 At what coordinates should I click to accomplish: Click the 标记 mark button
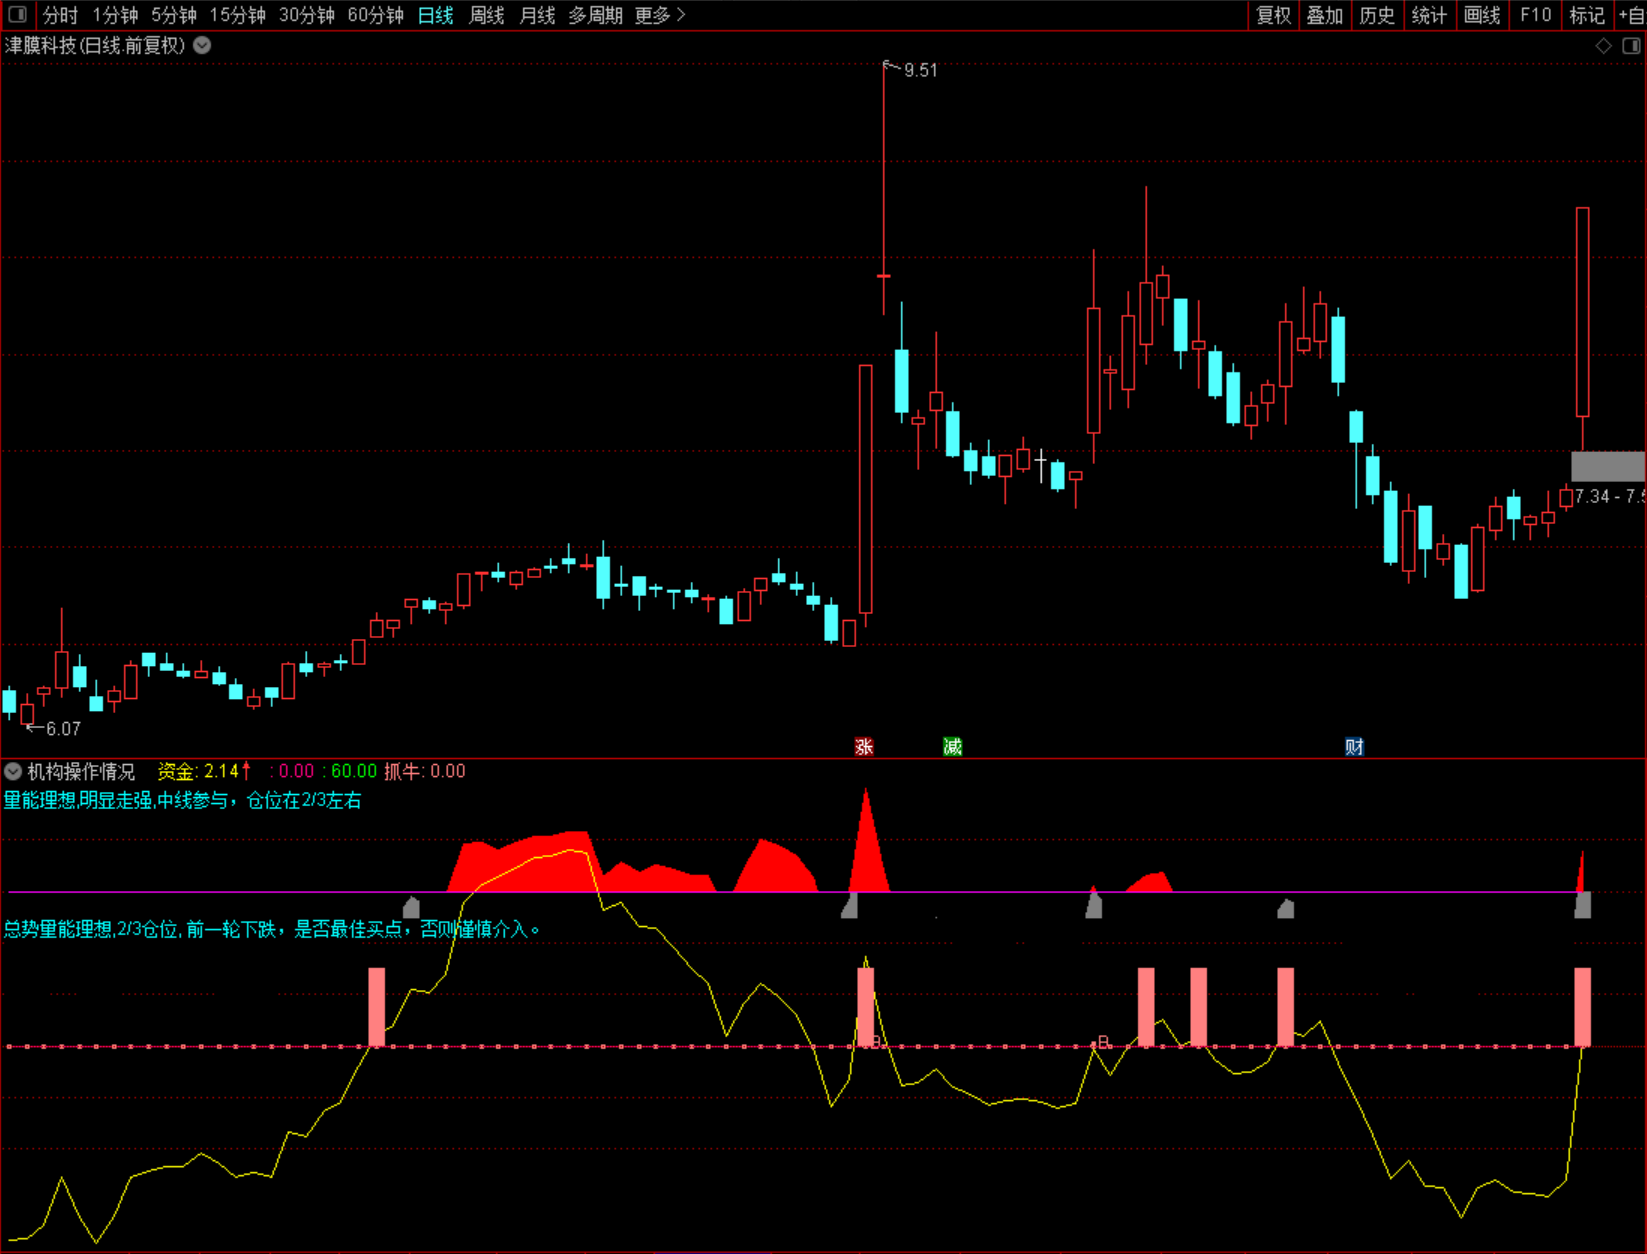[x=1587, y=15]
